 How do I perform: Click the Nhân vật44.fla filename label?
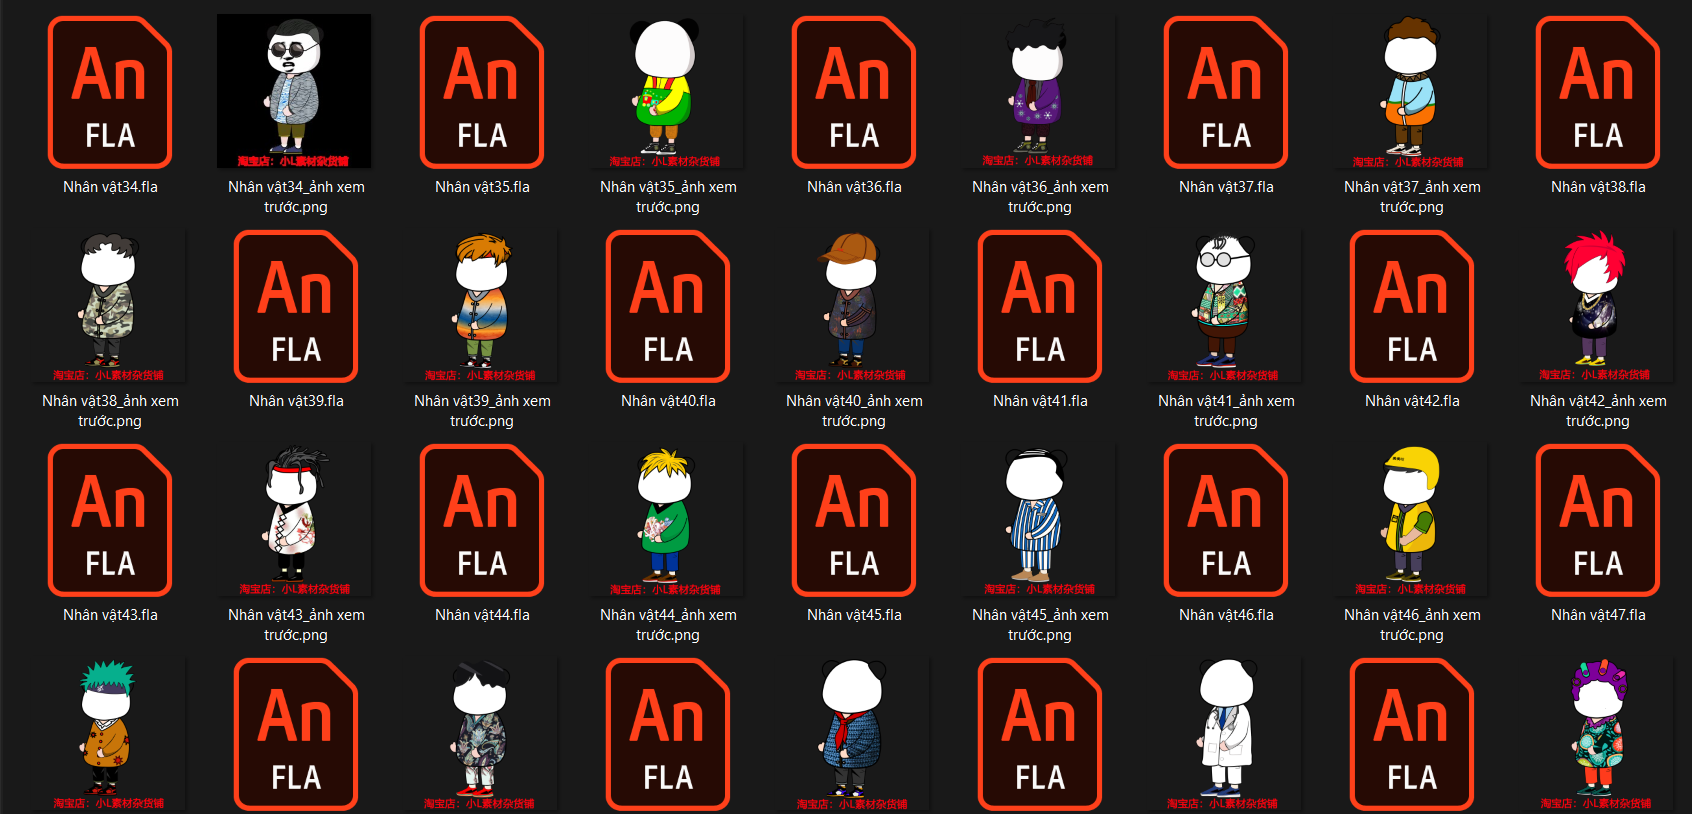tap(482, 615)
